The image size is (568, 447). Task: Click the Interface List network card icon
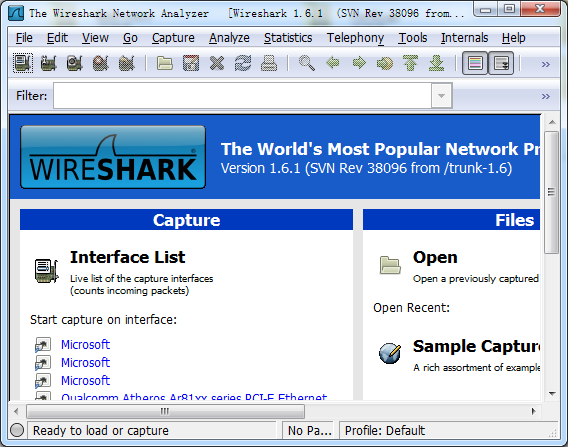[46, 271]
